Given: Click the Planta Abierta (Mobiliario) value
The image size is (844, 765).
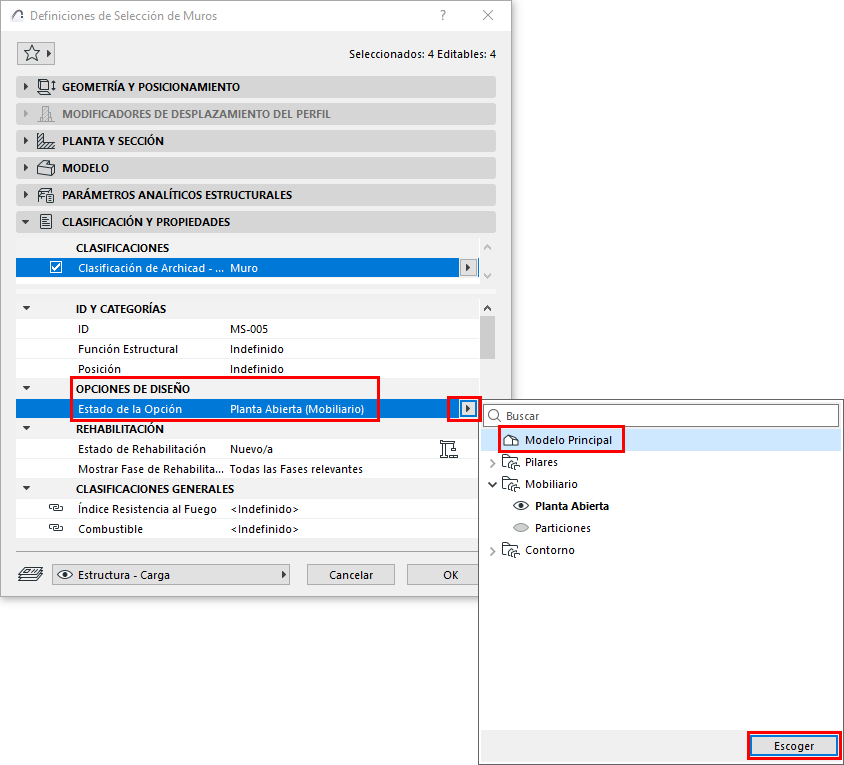Looking at the screenshot, I should tap(297, 409).
